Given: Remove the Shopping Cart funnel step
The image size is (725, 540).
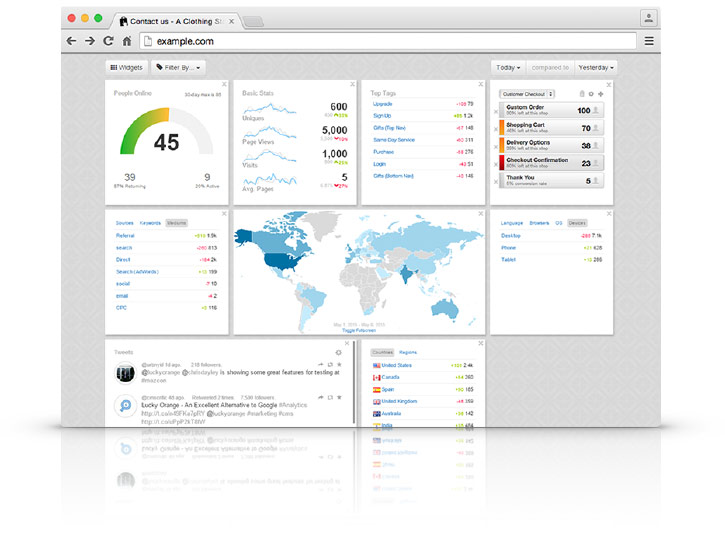Looking at the screenshot, I should point(496,129).
